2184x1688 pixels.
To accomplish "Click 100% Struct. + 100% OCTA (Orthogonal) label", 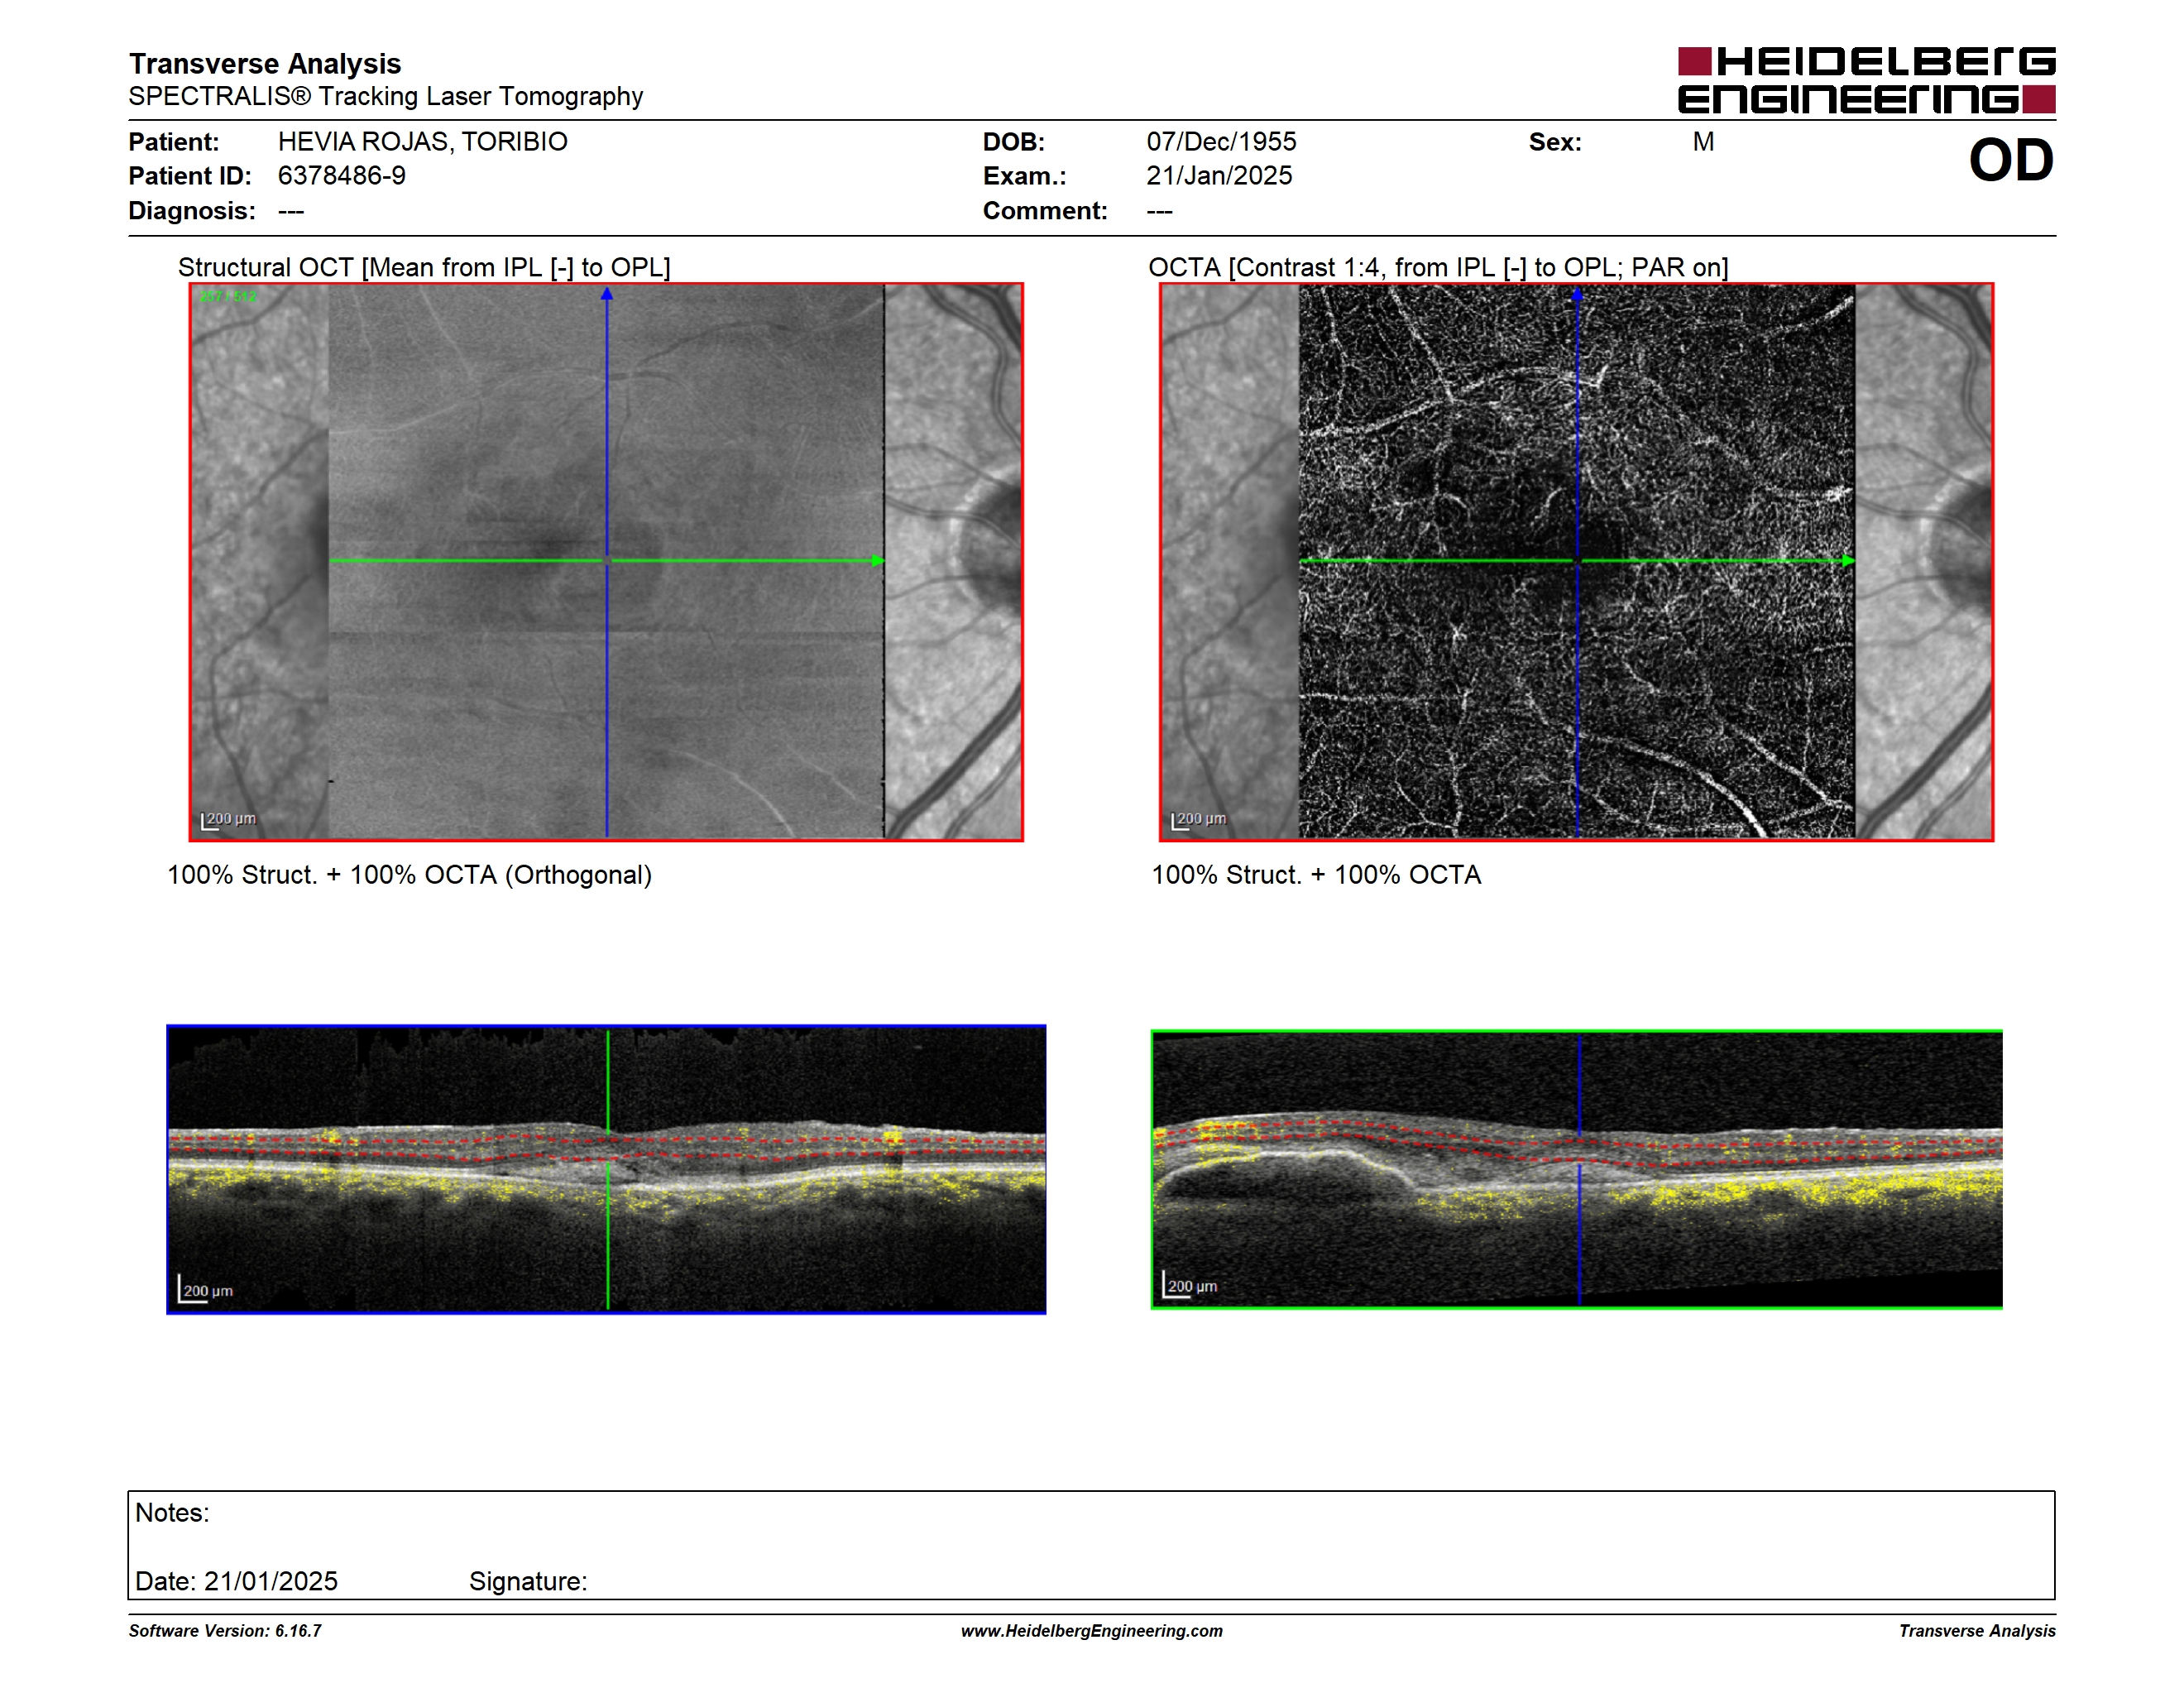I will tap(409, 875).
